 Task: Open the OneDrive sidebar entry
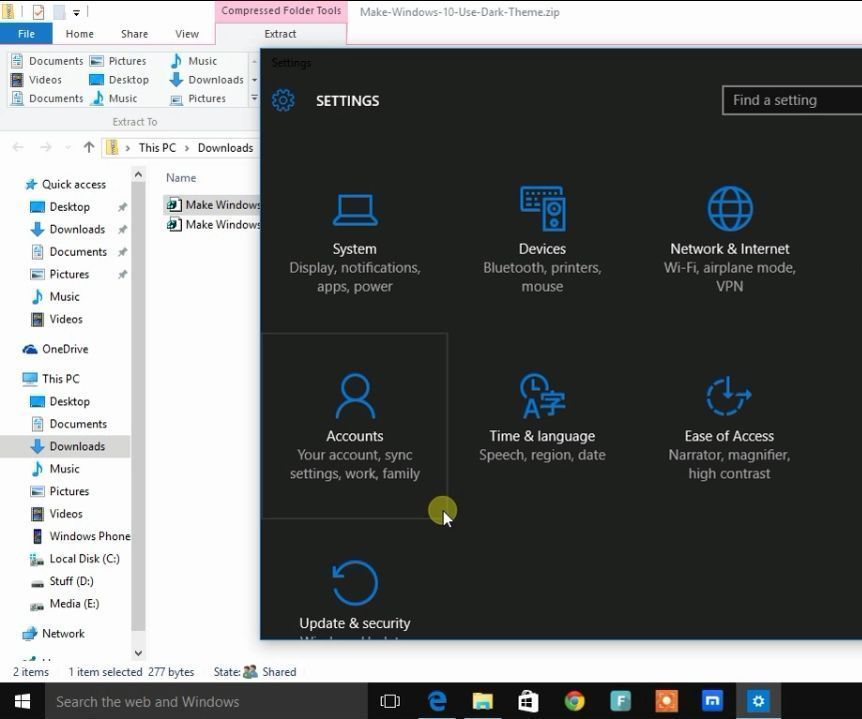click(x=64, y=348)
